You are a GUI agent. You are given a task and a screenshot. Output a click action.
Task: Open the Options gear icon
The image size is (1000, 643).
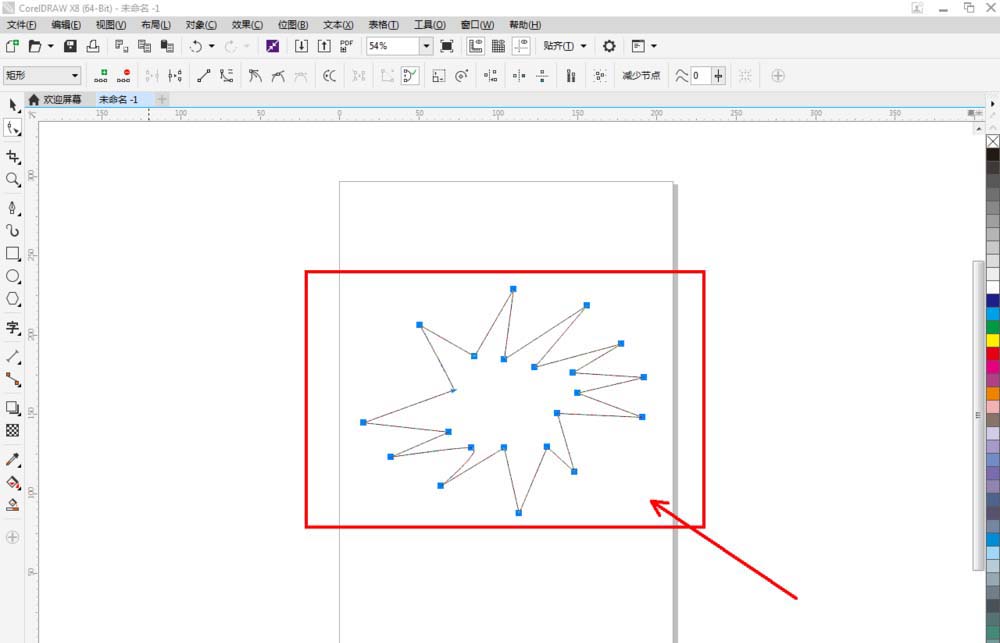pyautogui.click(x=609, y=46)
